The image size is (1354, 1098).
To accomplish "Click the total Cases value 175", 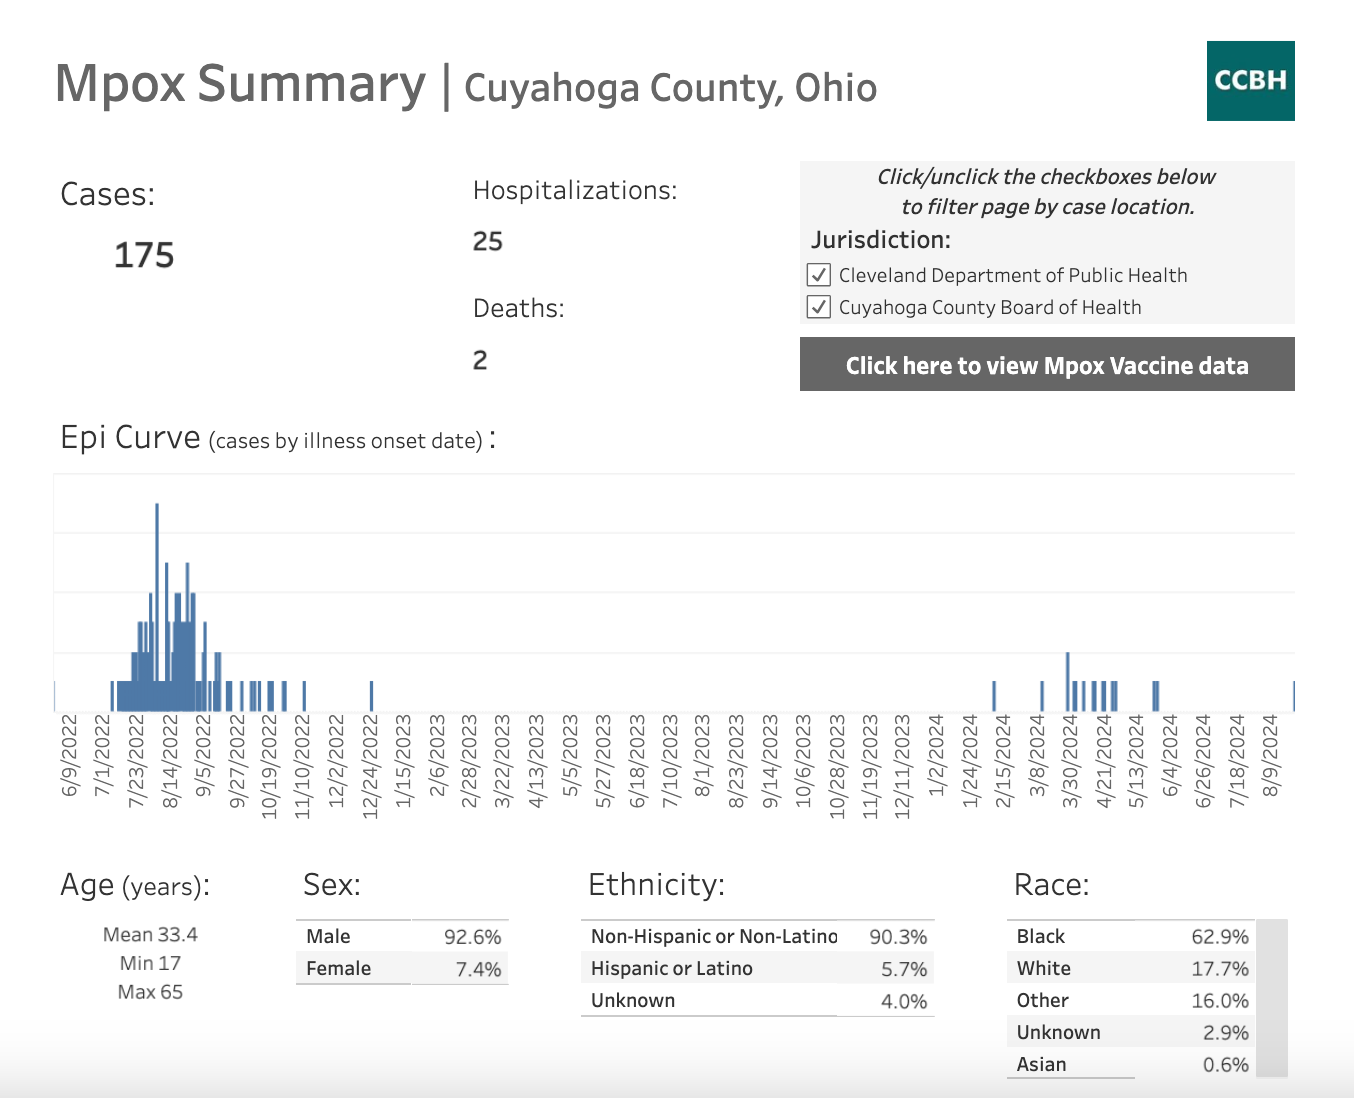I will (x=144, y=255).
